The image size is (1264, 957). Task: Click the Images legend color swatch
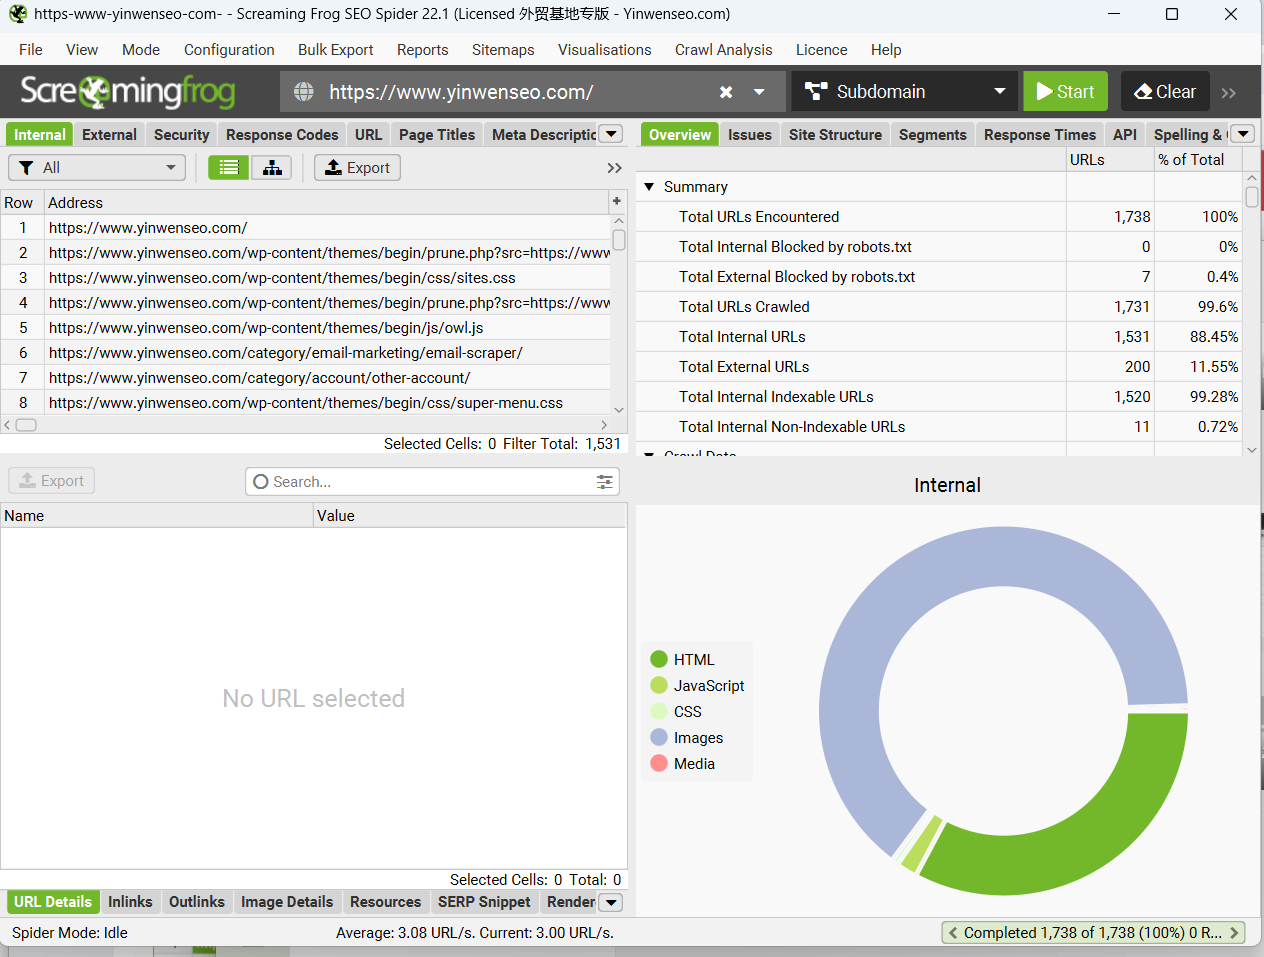pyautogui.click(x=659, y=737)
